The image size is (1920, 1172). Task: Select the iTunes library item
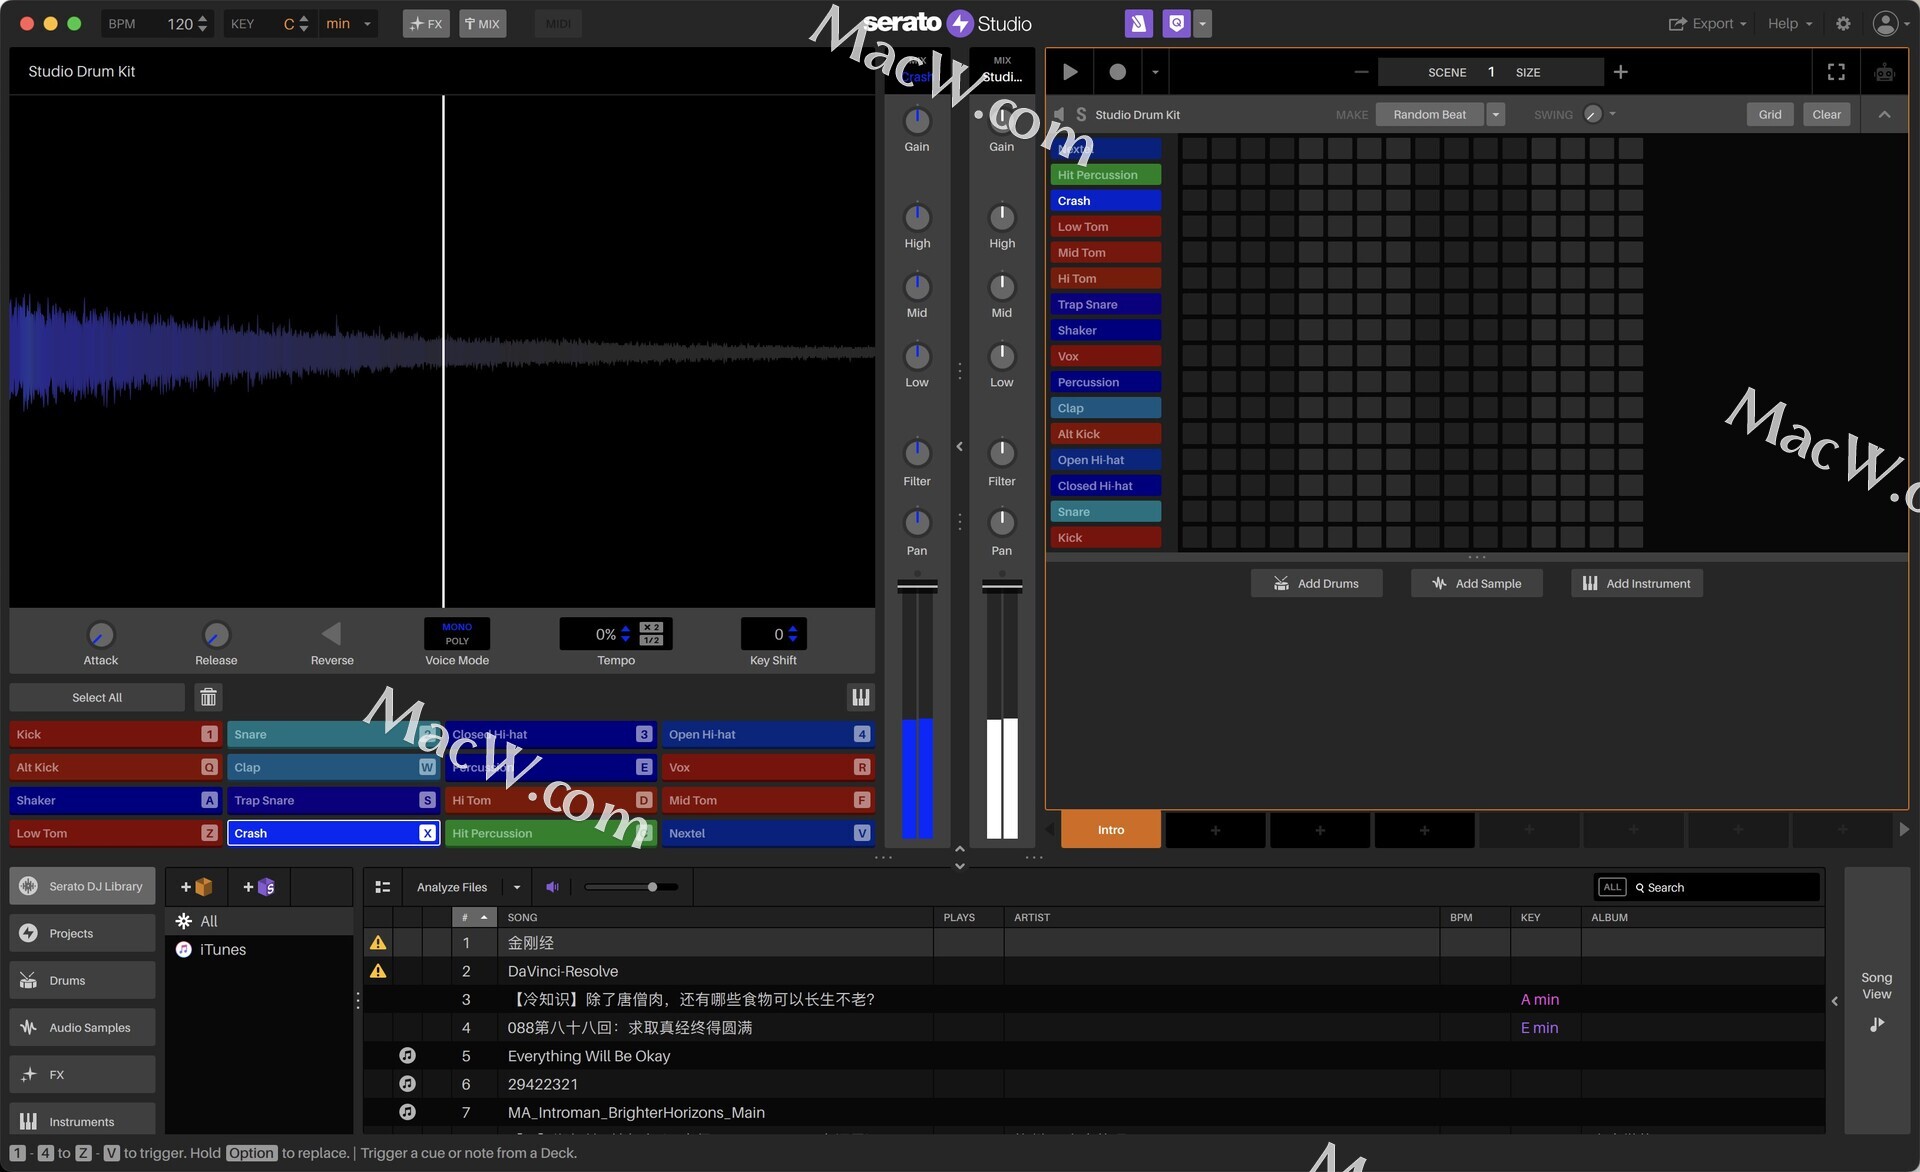pos(259,950)
